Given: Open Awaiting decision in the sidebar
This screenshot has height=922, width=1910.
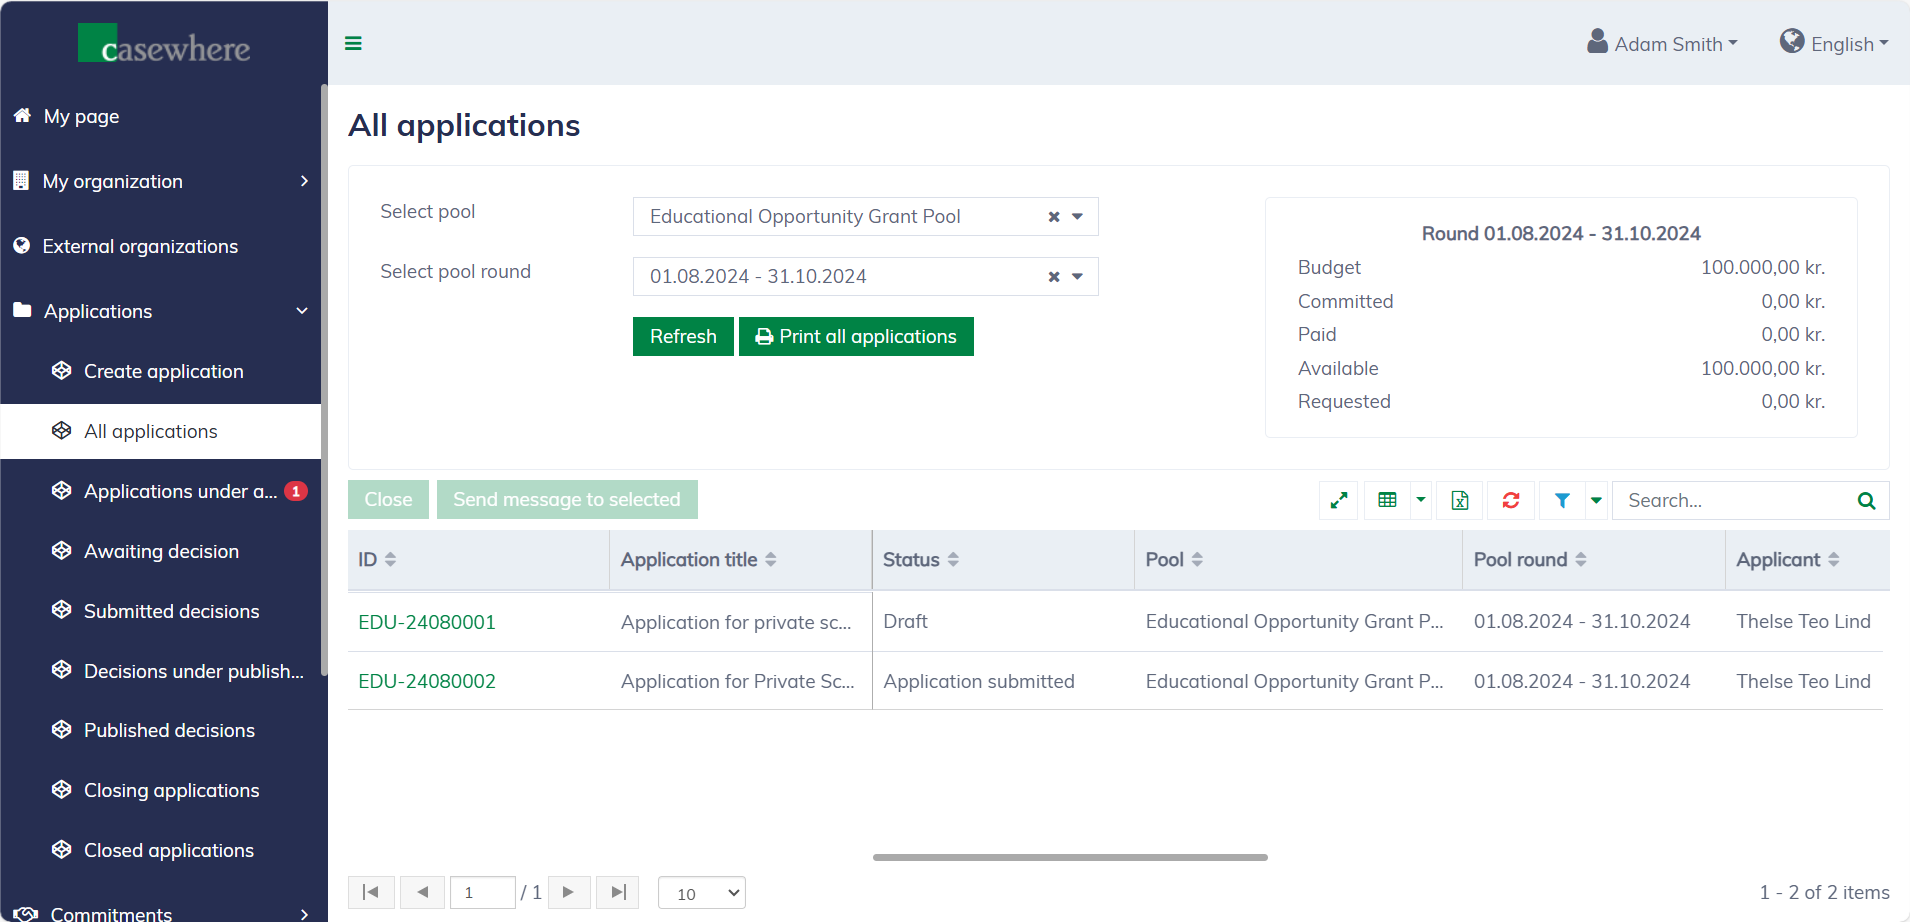Looking at the screenshot, I should click(x=161, y=551).
